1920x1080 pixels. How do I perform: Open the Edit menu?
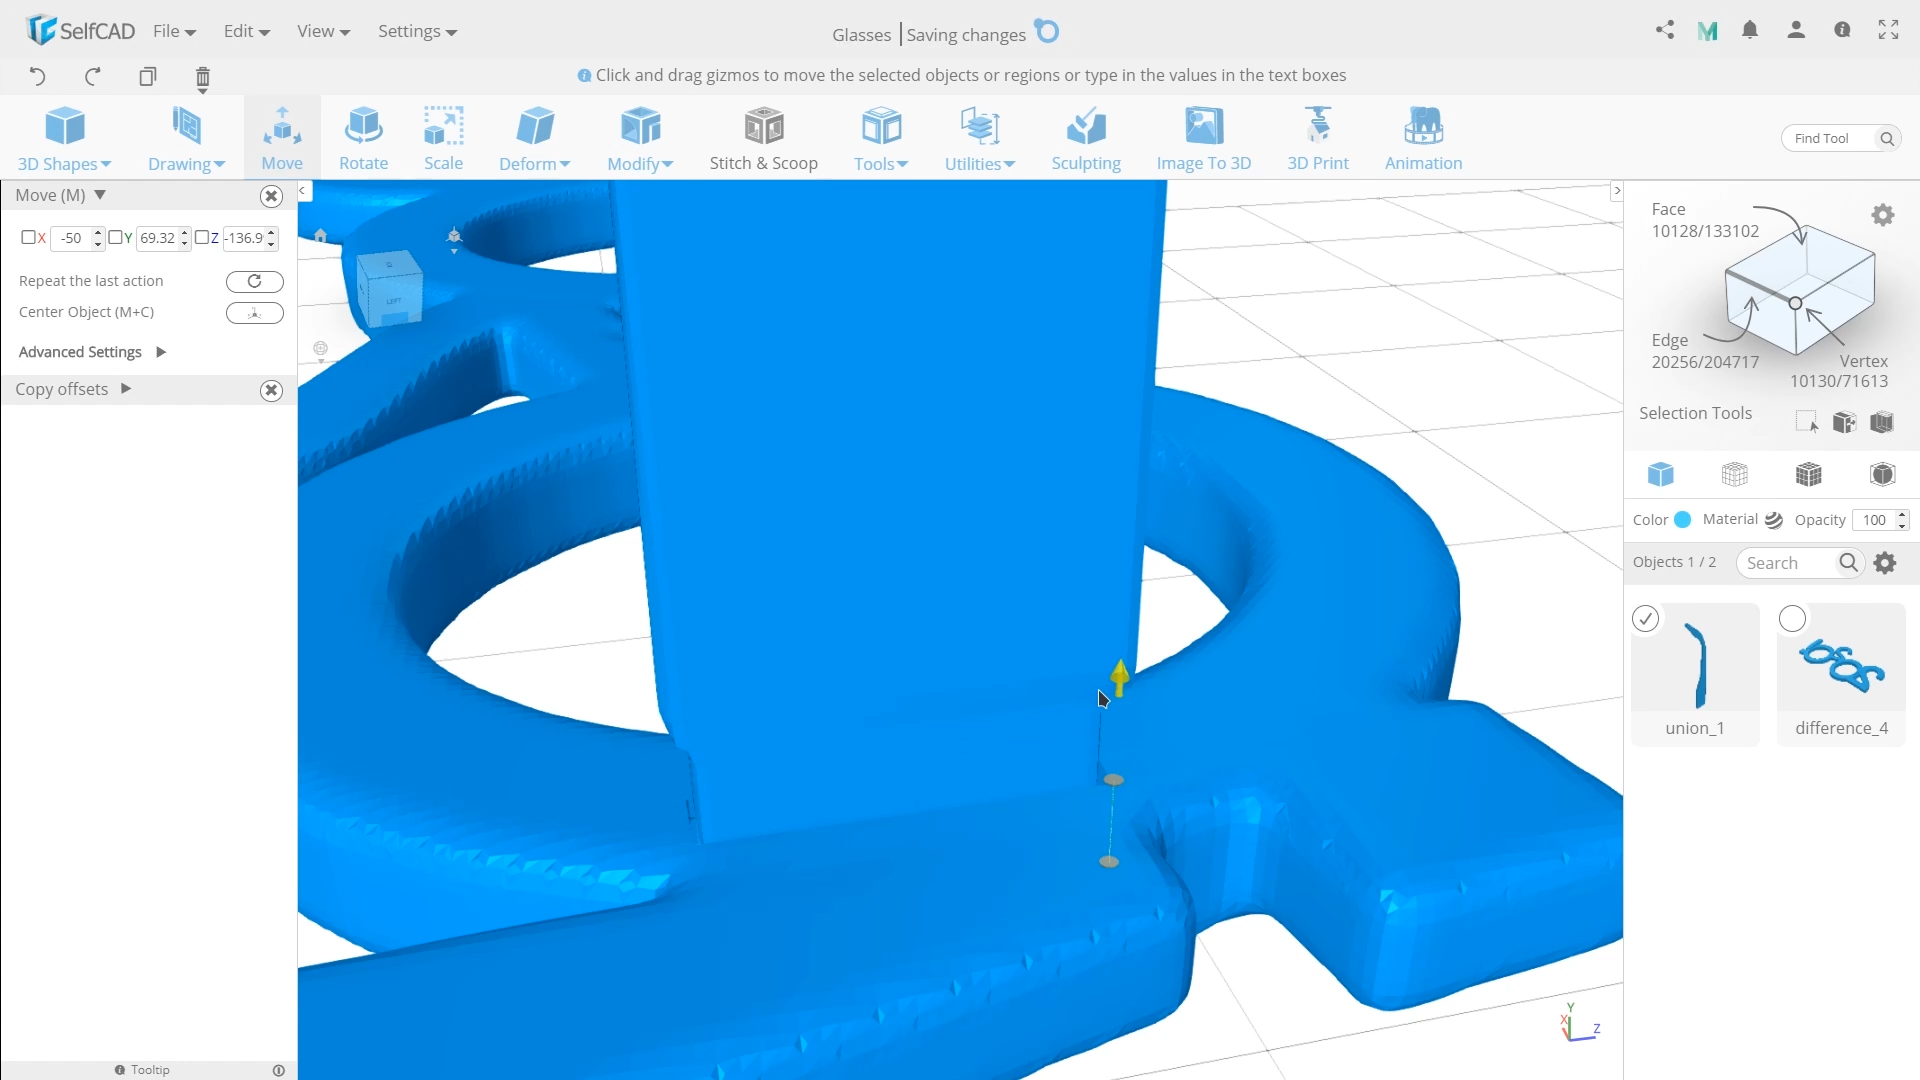pos(246,31)
